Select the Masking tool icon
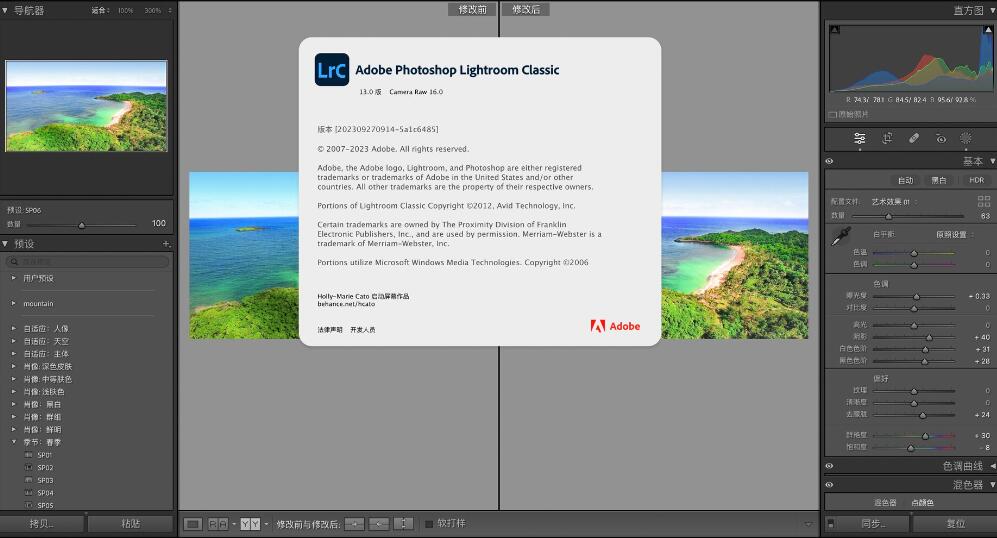The image size is (997, 538). coord(966,138)
